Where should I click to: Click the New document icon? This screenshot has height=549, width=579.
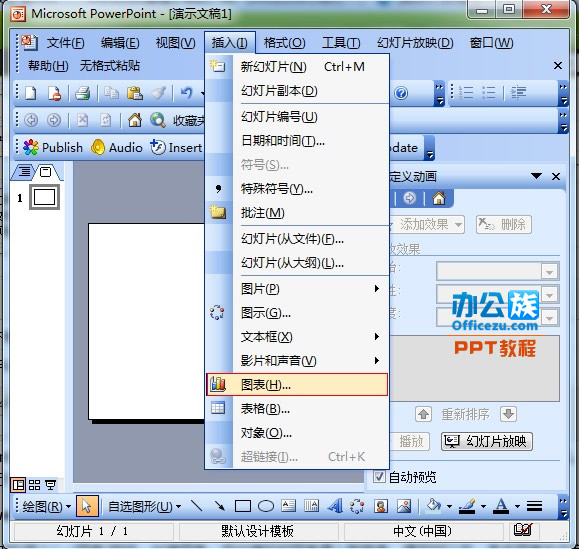point(31,93)
